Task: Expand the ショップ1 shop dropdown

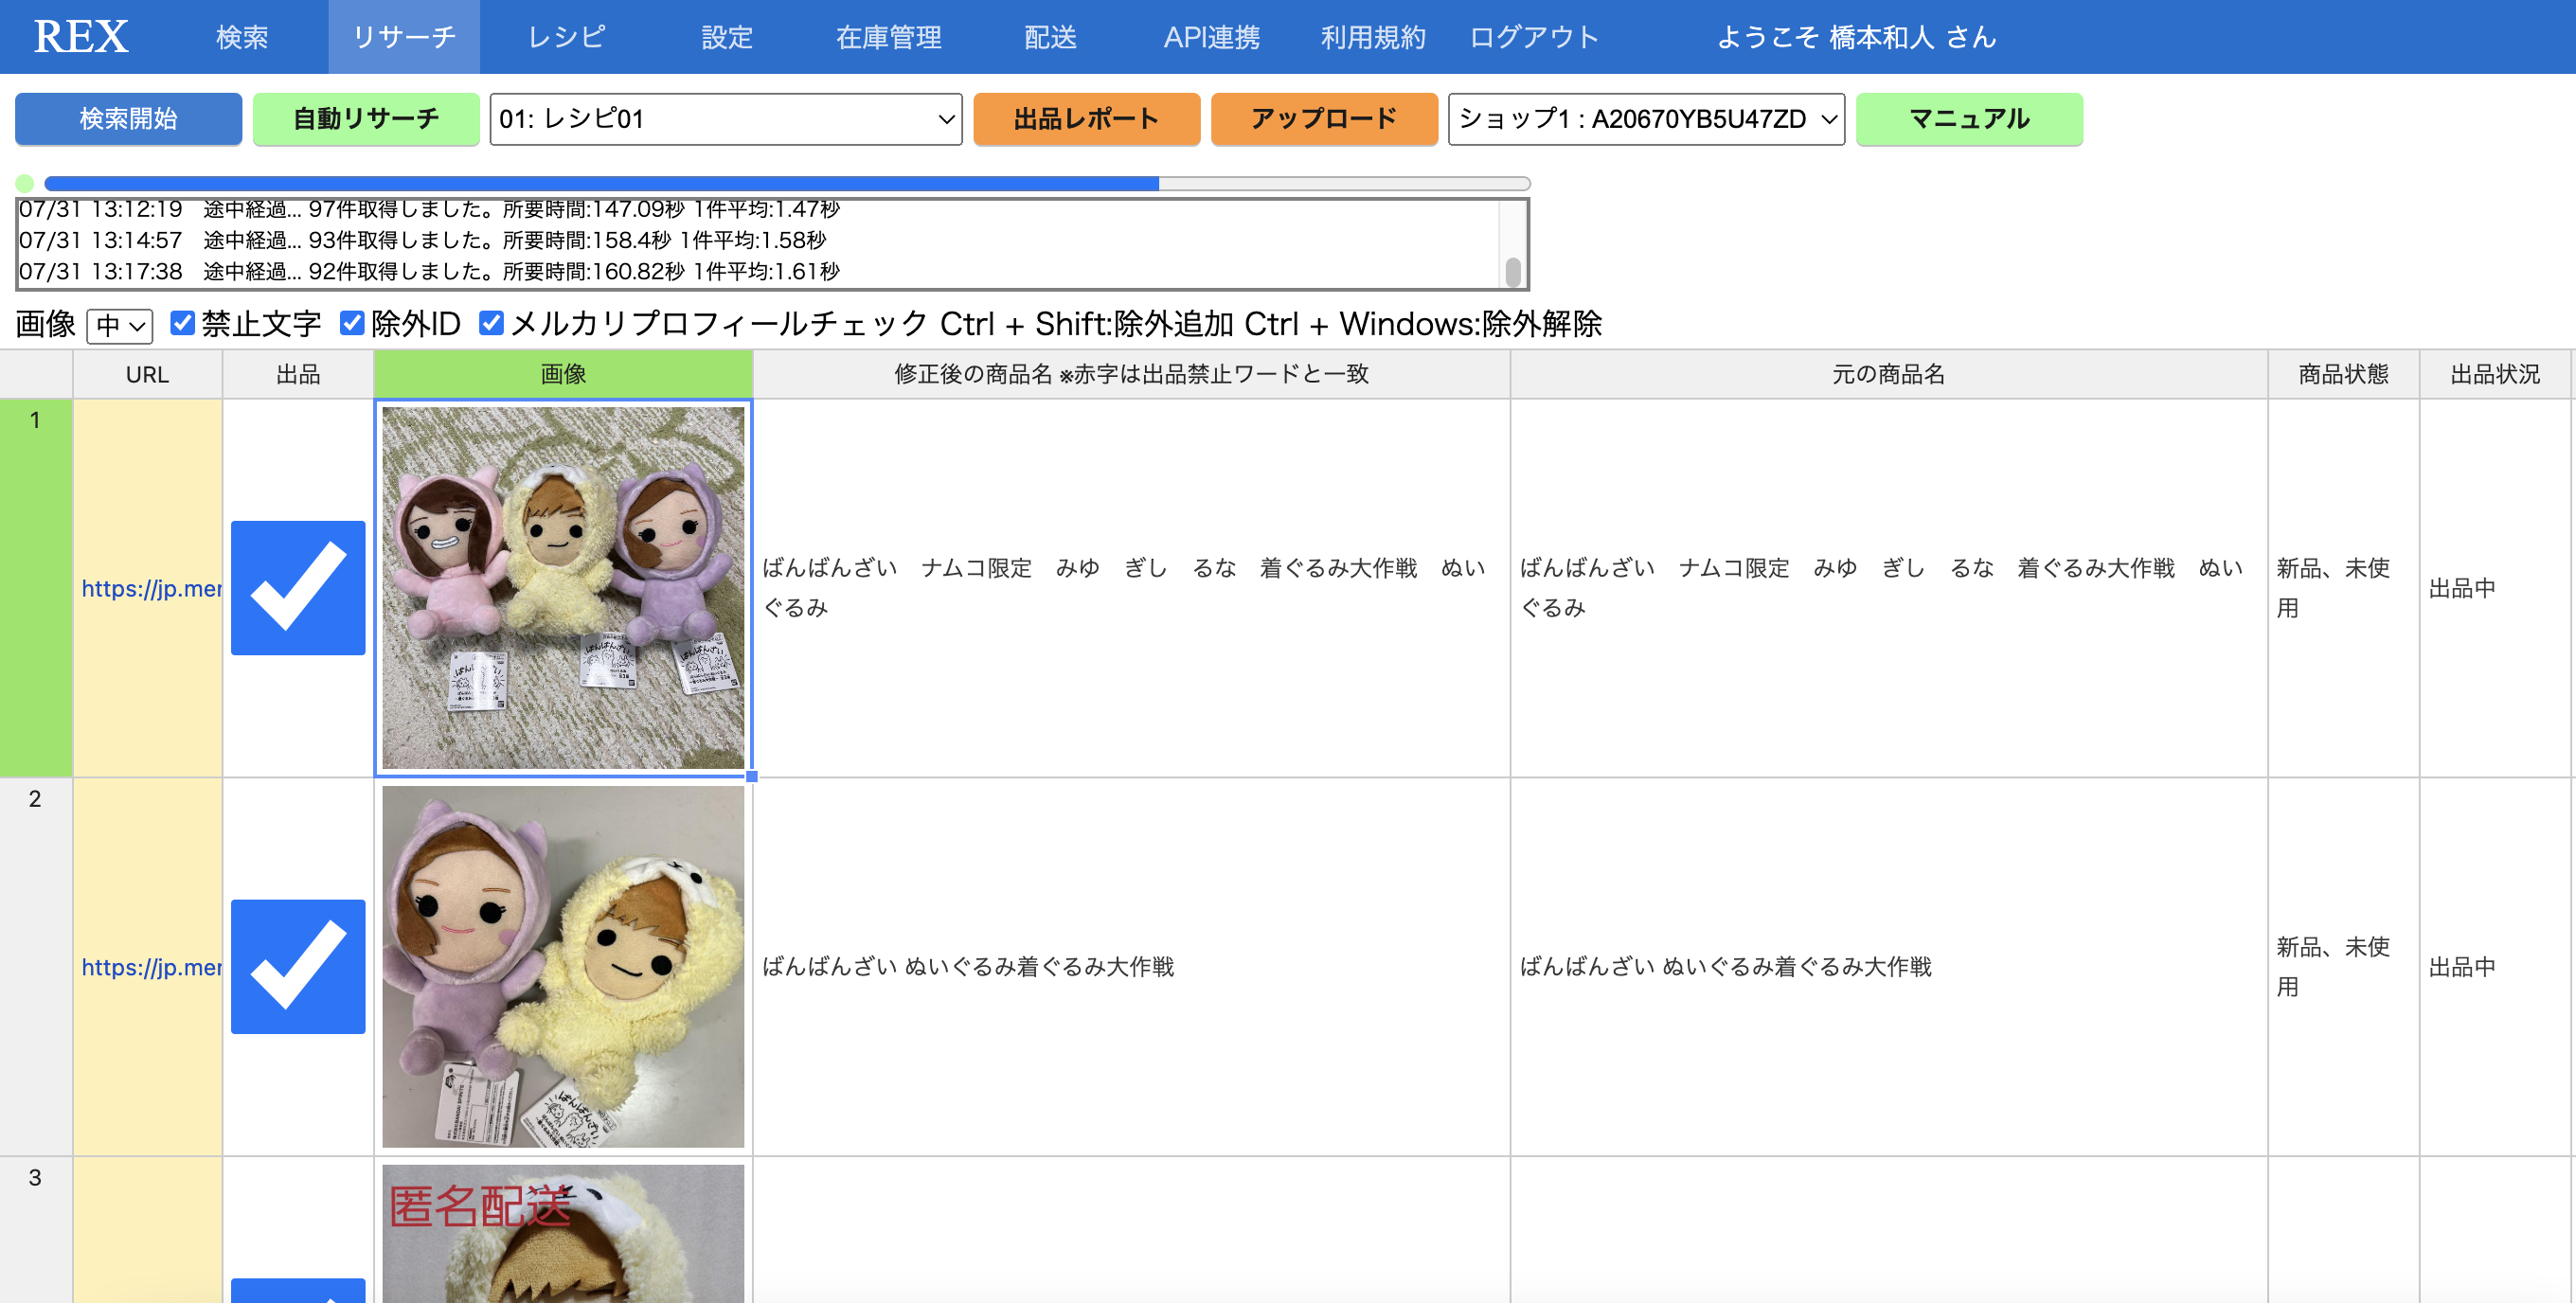Action: pos(1646,119)
